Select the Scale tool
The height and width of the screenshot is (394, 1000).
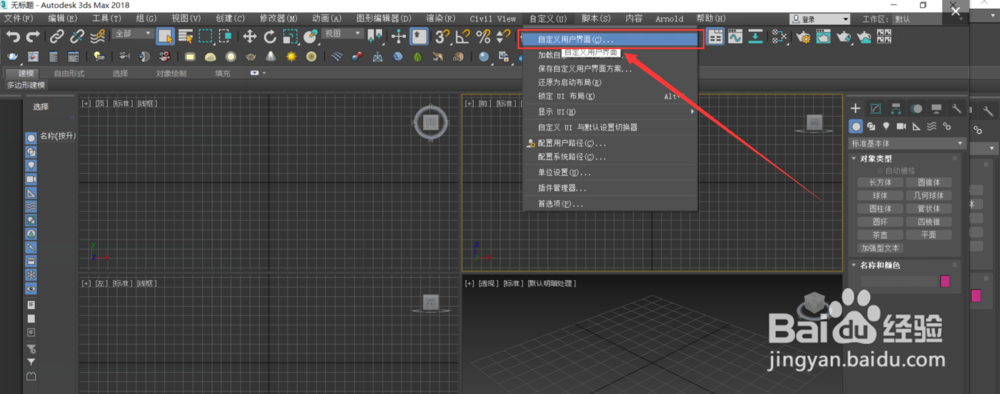(x=290, y=37)
